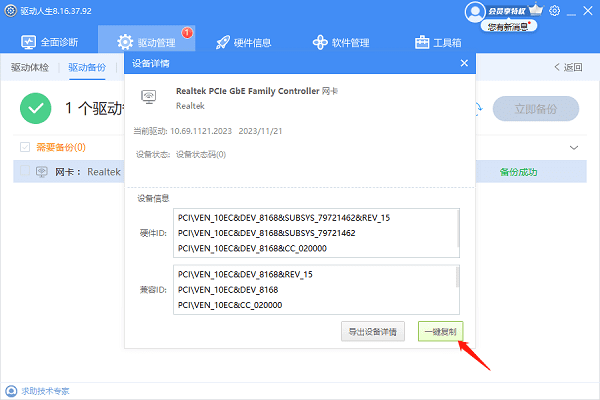
Task: Click 返回 to go back
Action: [568, 68]
